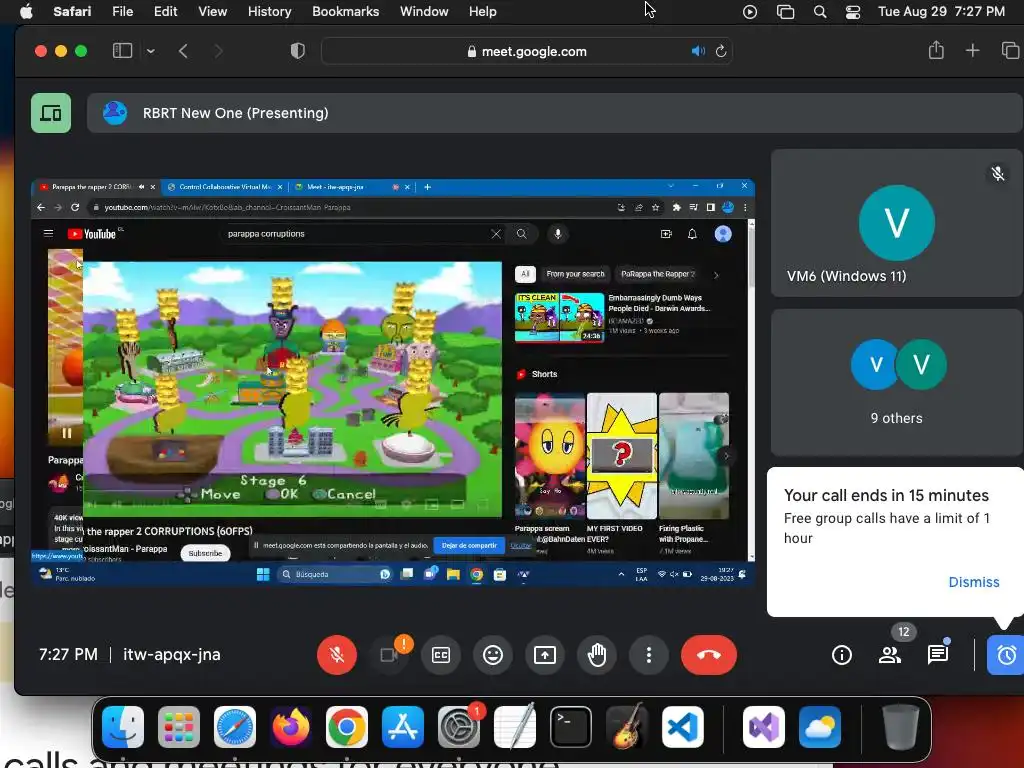Click the shared screen's YouTube video
The height and width of the screenshot is (768, 1024).
(292, 389)
